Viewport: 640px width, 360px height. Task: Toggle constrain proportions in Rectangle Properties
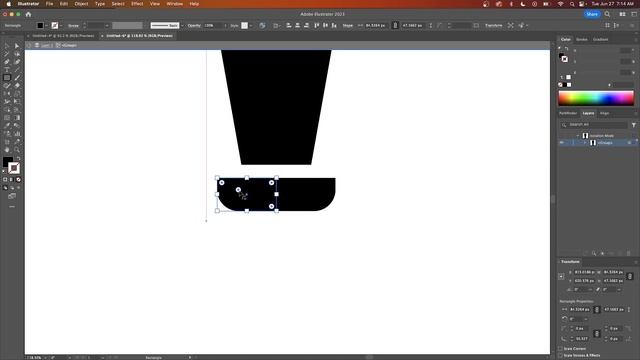[x=597, y=310]
